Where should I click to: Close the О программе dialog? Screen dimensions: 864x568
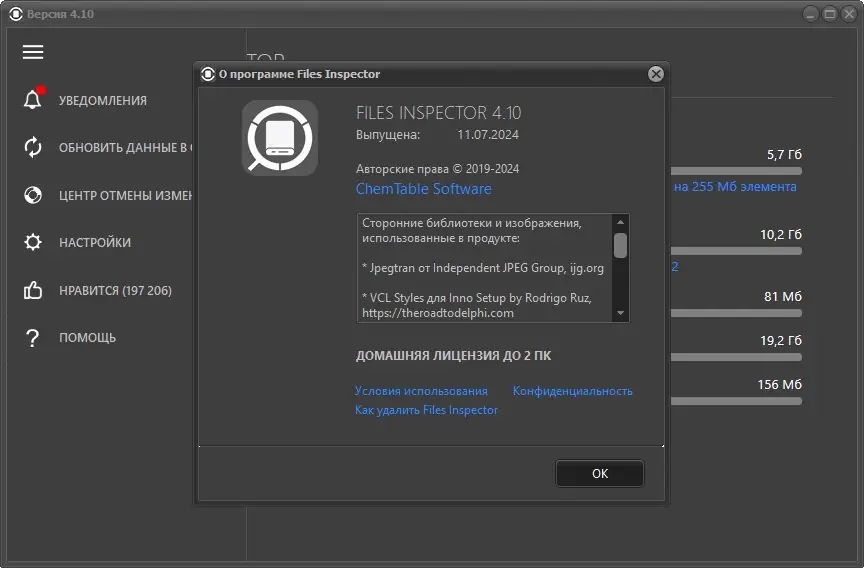(655, 74)
